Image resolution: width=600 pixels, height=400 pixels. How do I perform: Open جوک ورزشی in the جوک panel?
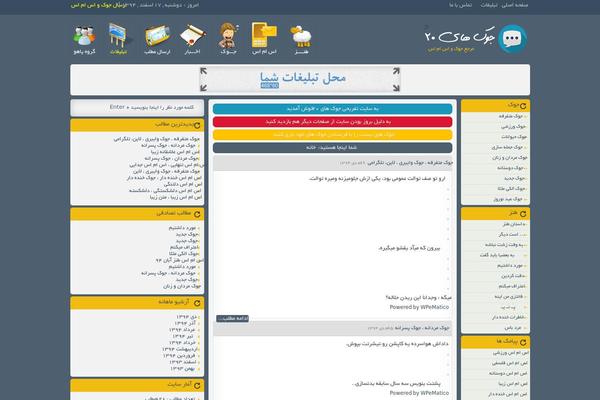(x=514, y=126)
